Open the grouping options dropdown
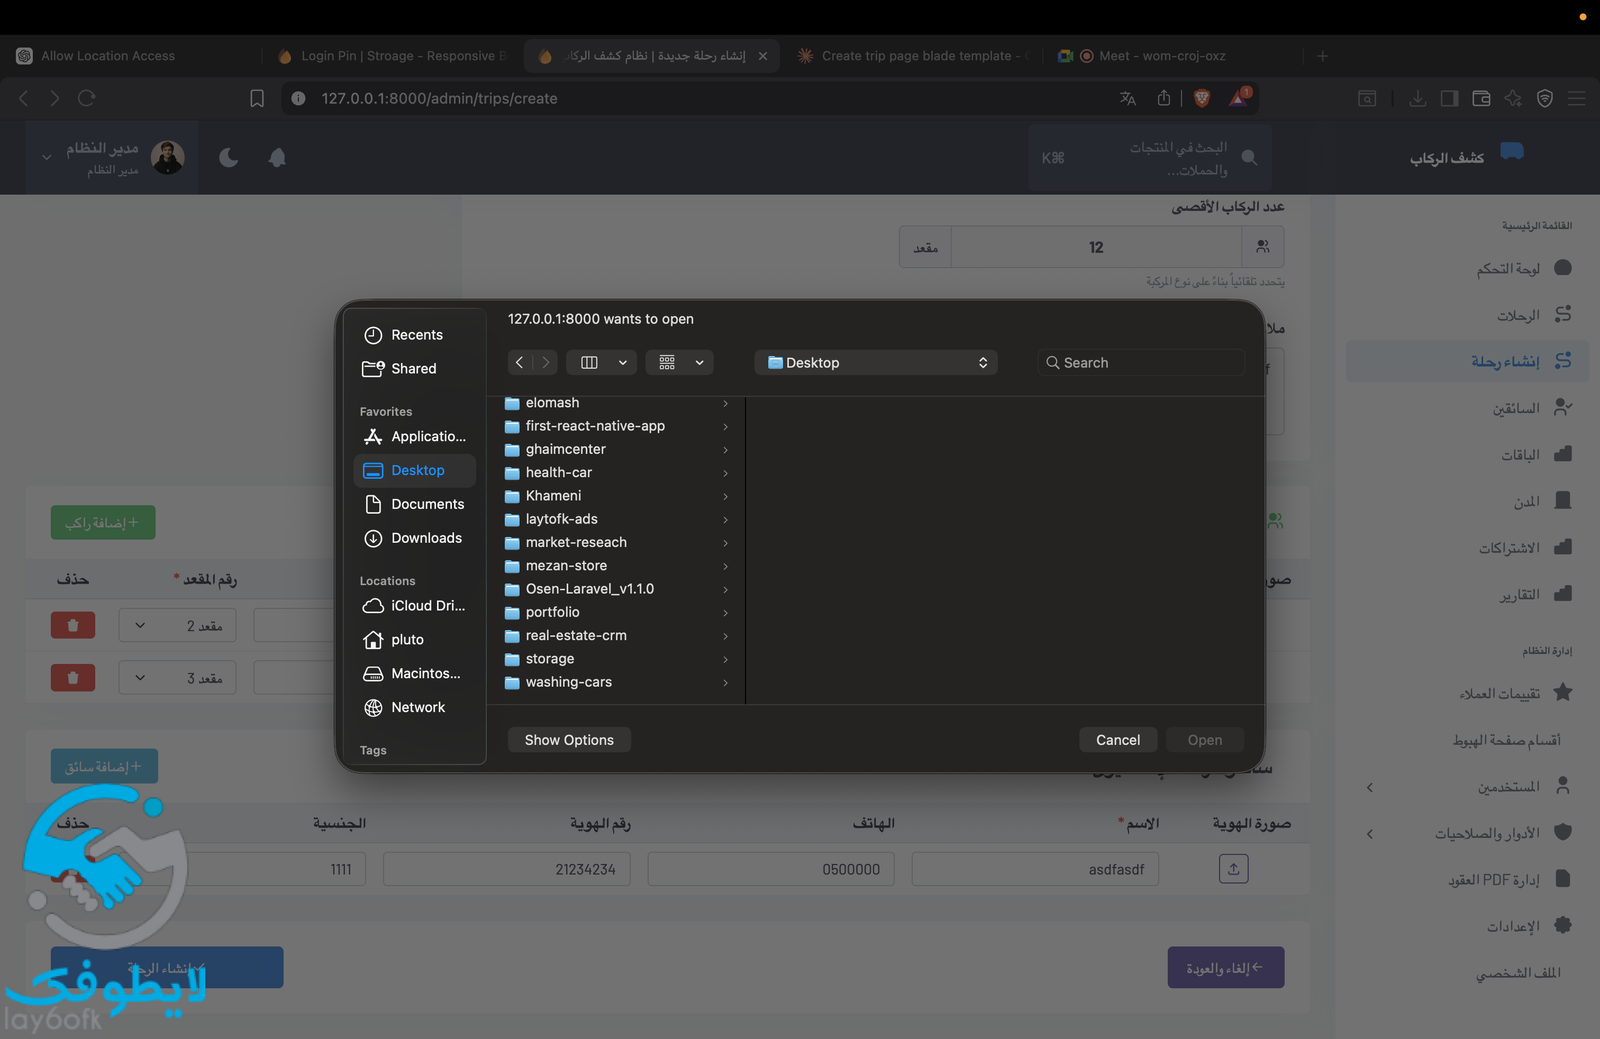 [699, 363]
